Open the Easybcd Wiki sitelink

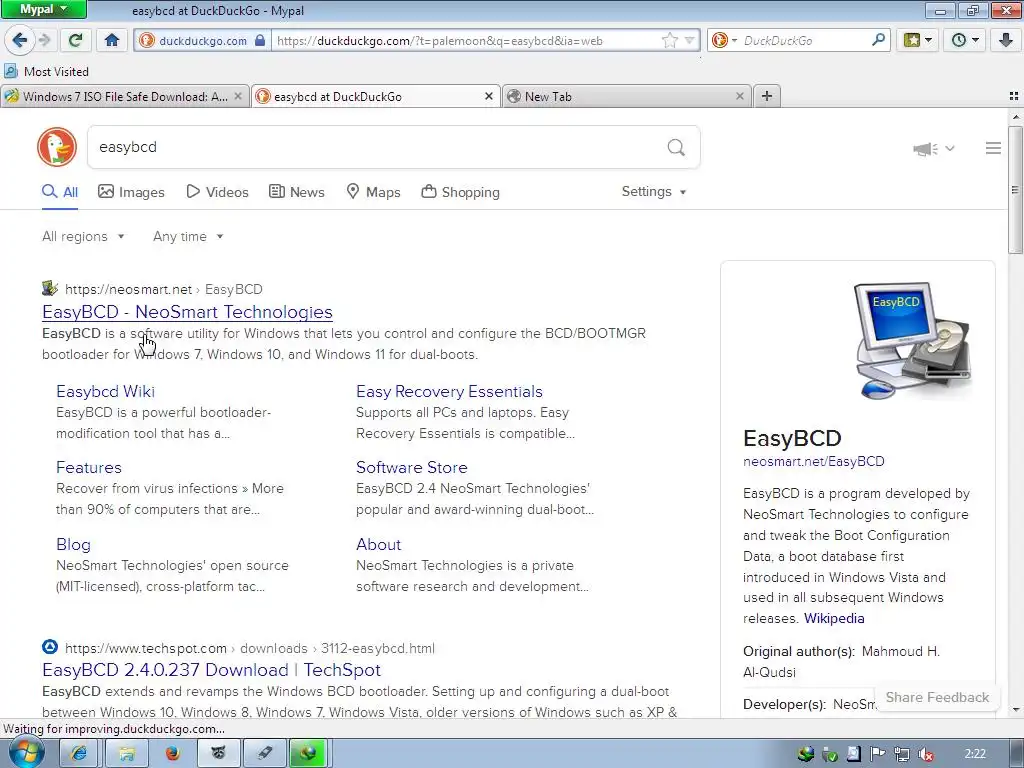pos(105,391)
